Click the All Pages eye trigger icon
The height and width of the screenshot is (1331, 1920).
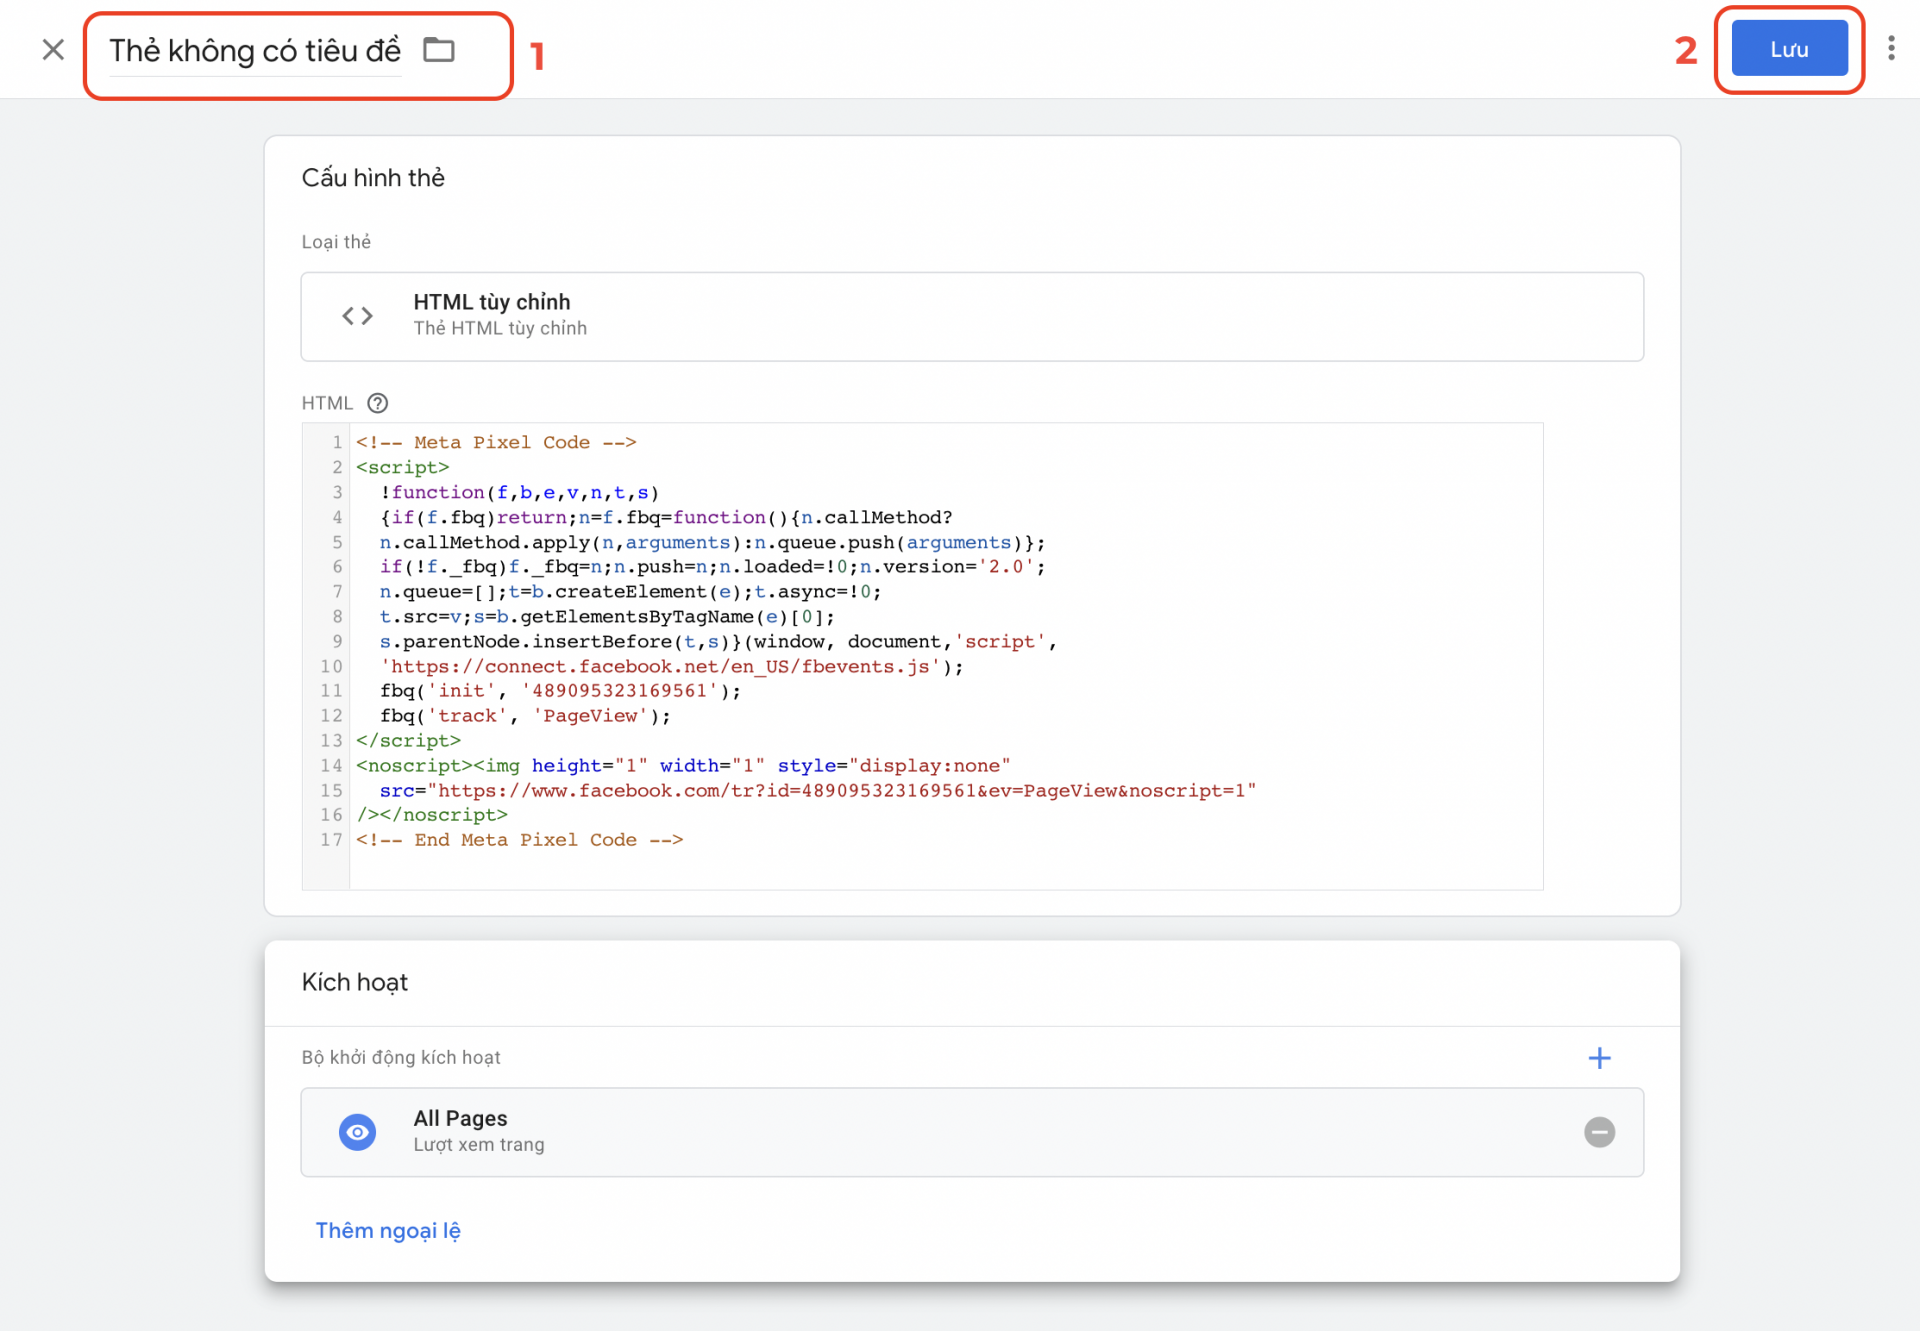tap(357, 1132)
